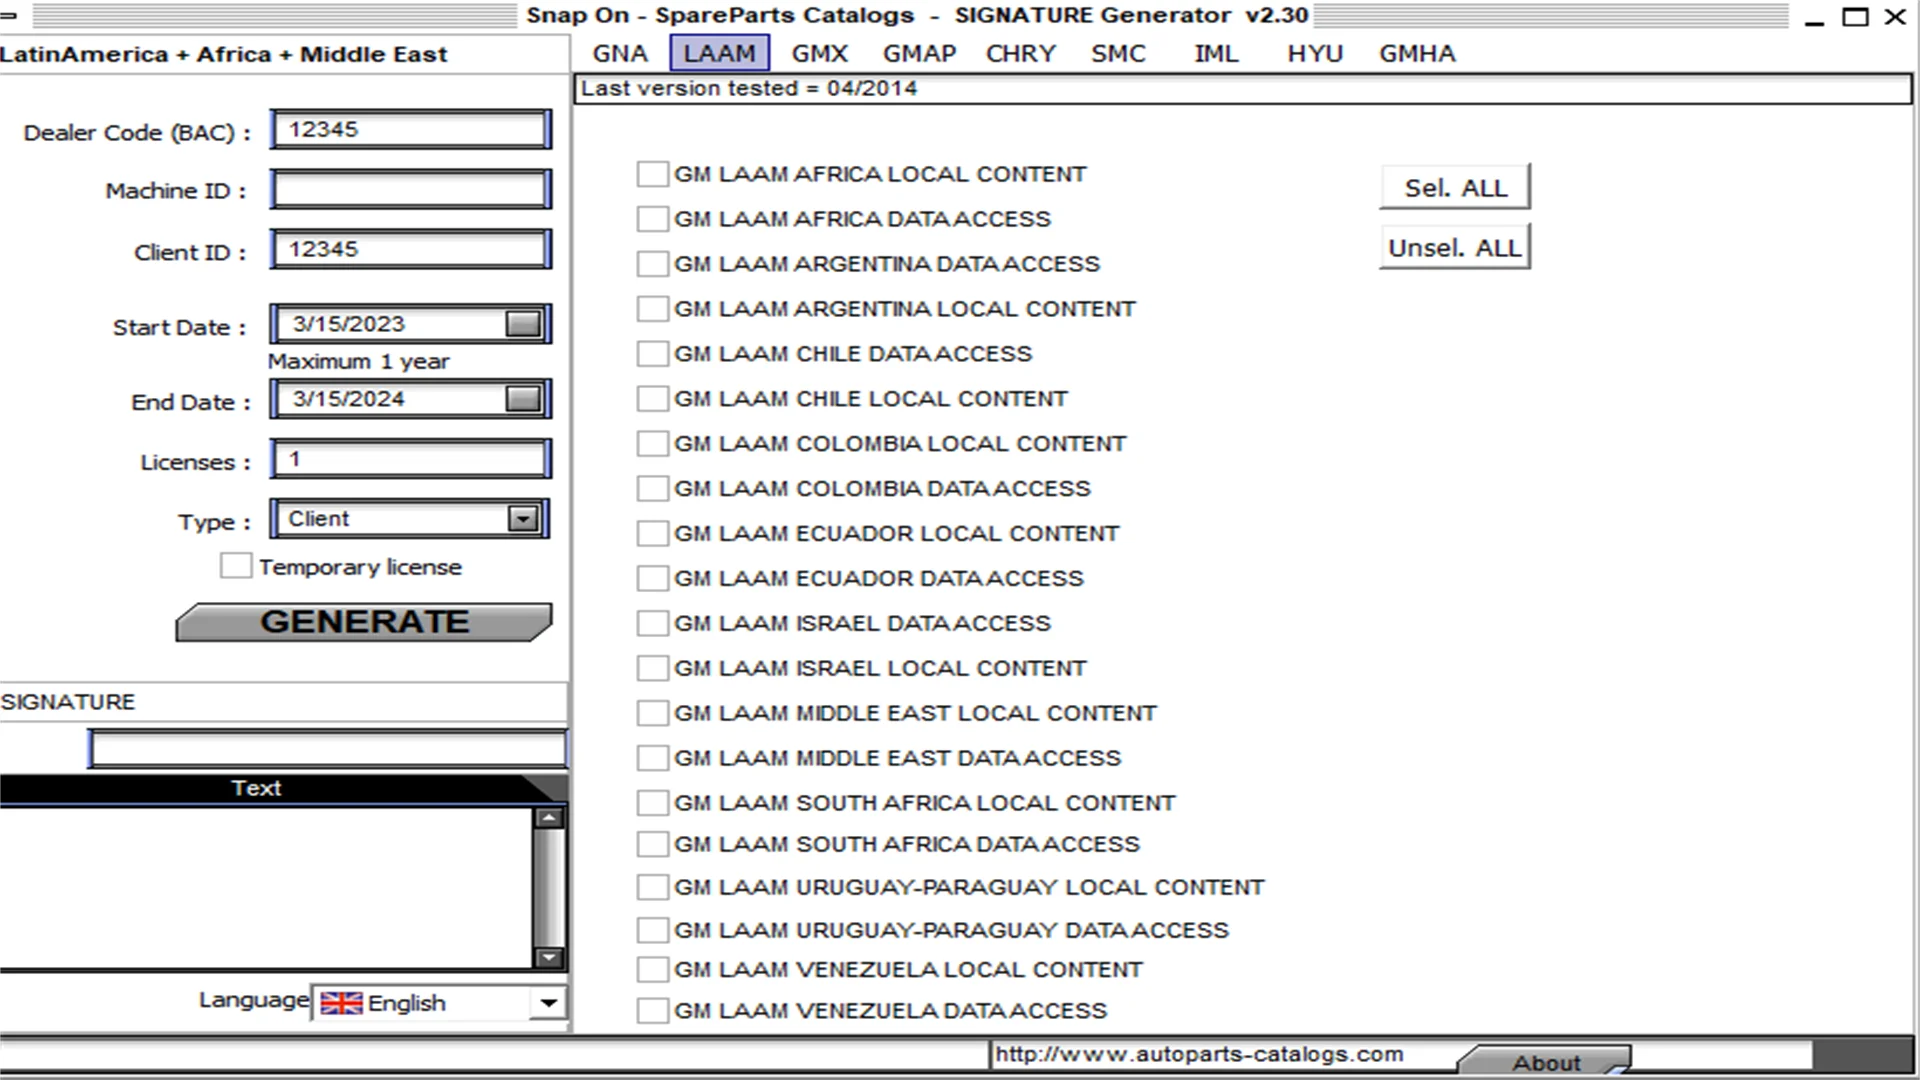Image resolution: width=1920 pixels, height=1080 pixels.
Task: Expand the Type dropdown
Action: (x=523, y=519)
